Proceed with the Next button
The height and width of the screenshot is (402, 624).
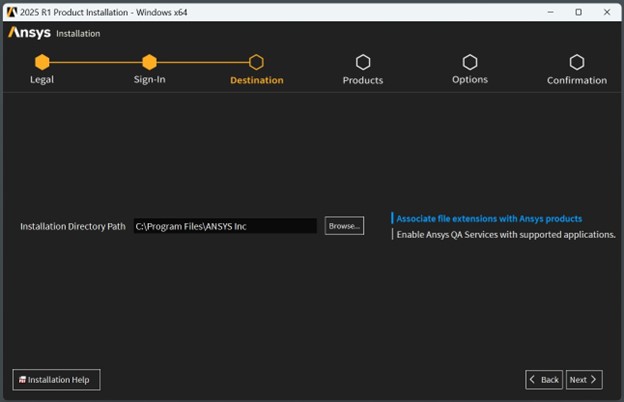point(584,380)
